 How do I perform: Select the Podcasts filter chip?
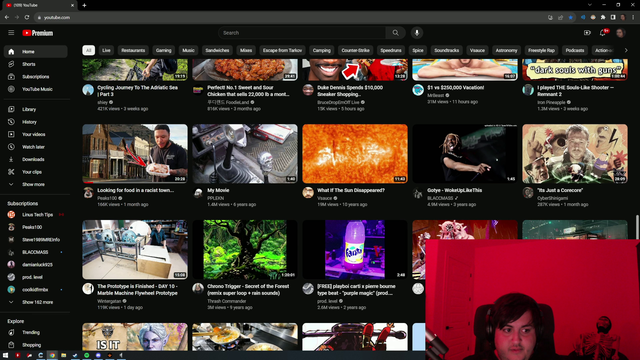coord(575,50)
